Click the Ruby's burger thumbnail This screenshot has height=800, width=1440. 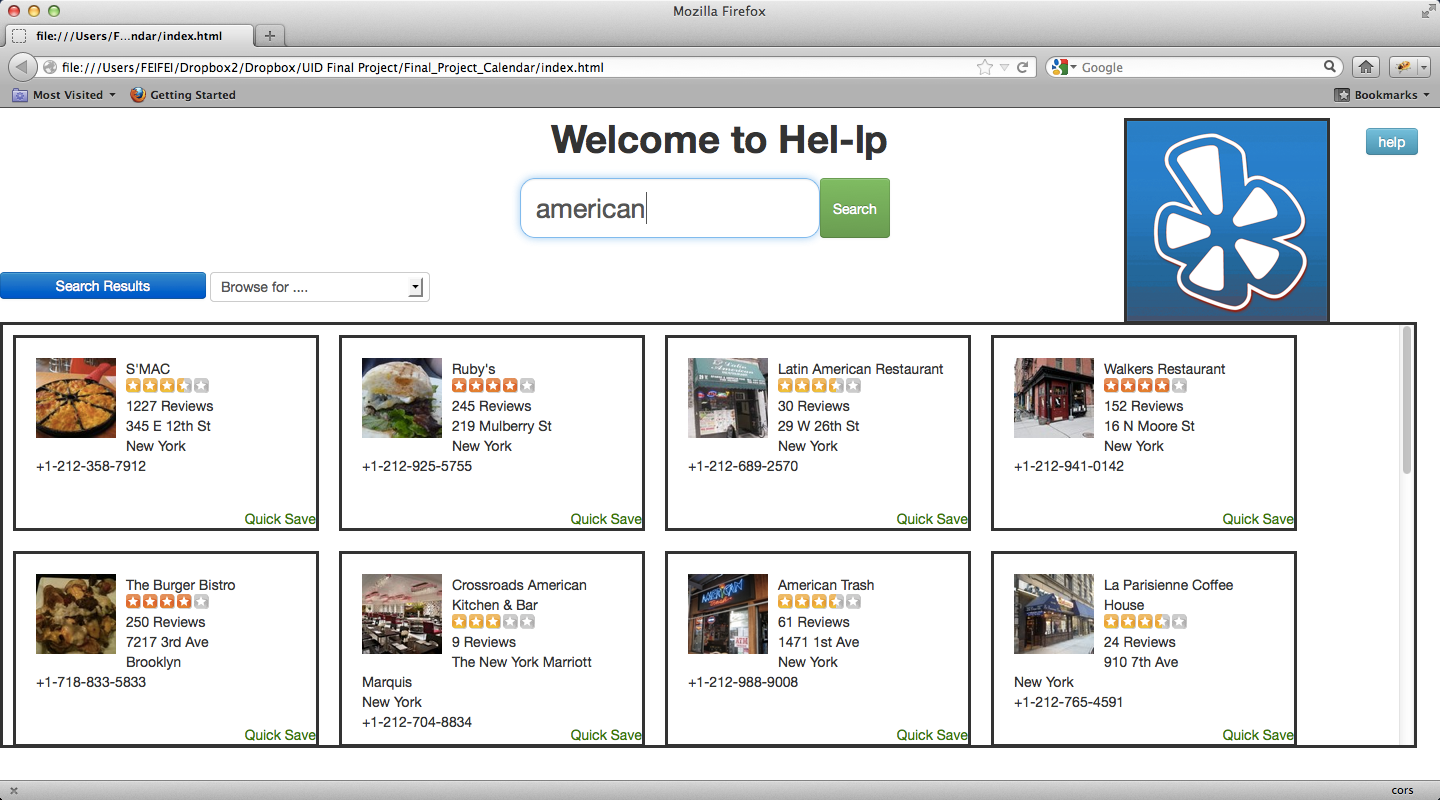402,398
